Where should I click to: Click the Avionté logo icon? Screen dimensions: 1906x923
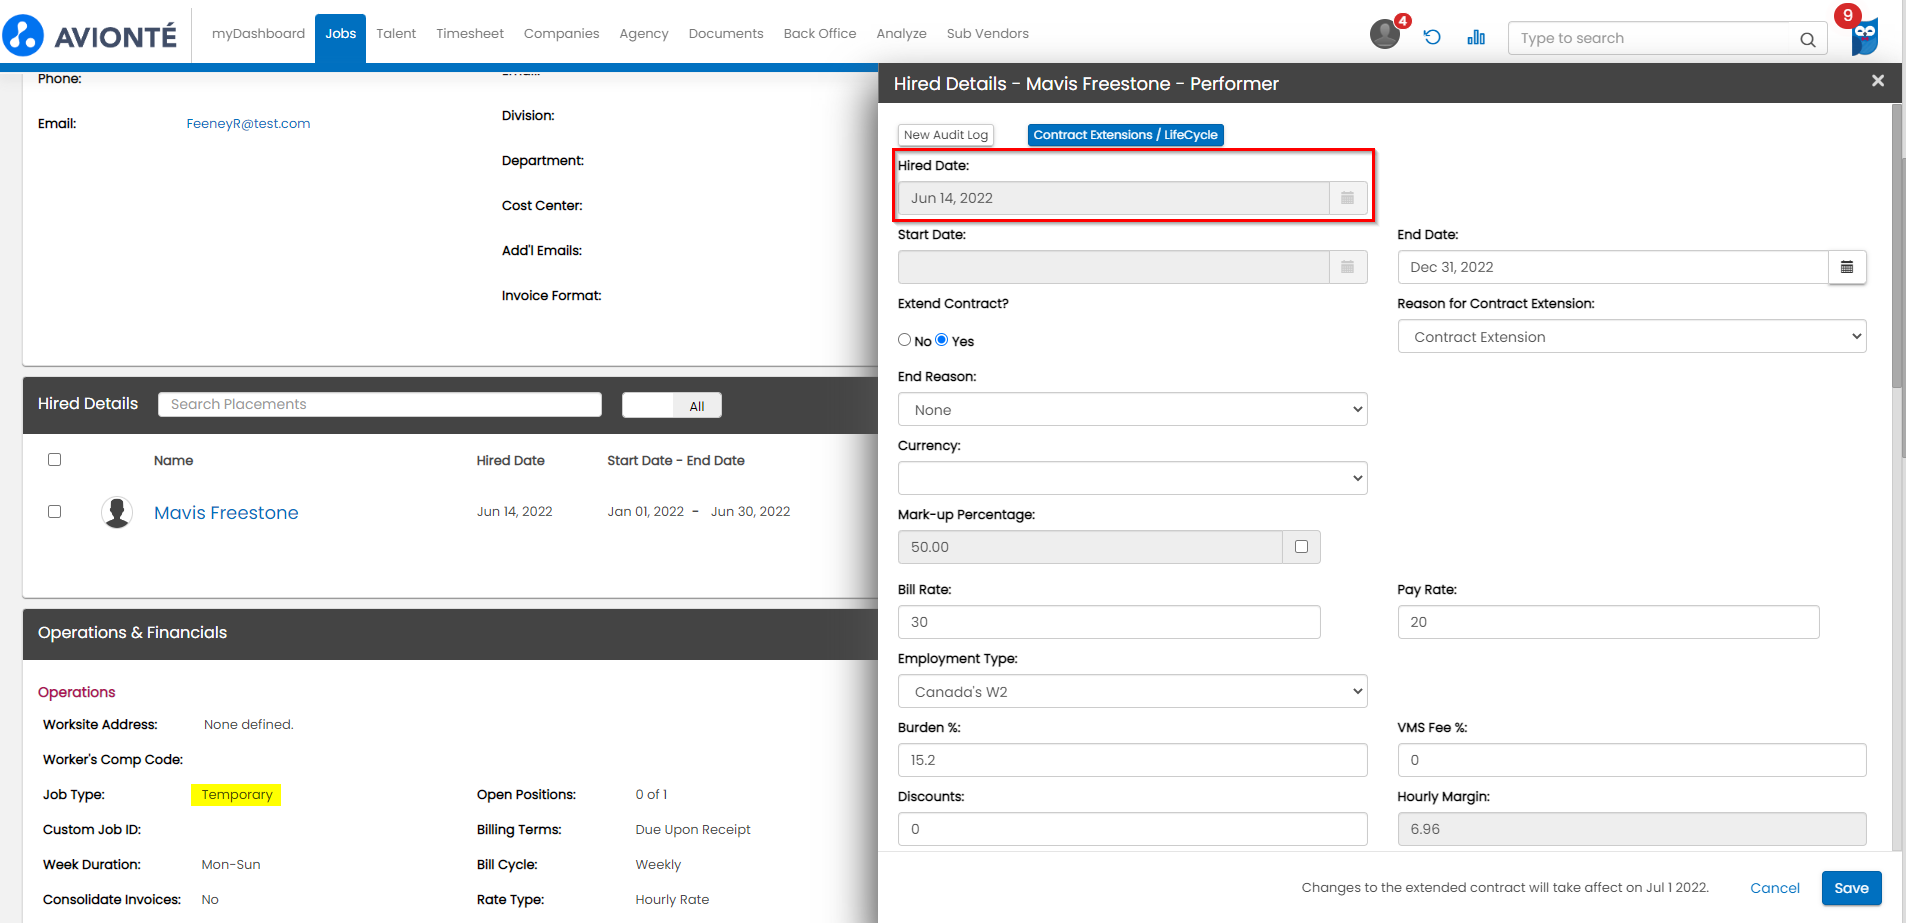pyautogui.click(x=23, y=36)
